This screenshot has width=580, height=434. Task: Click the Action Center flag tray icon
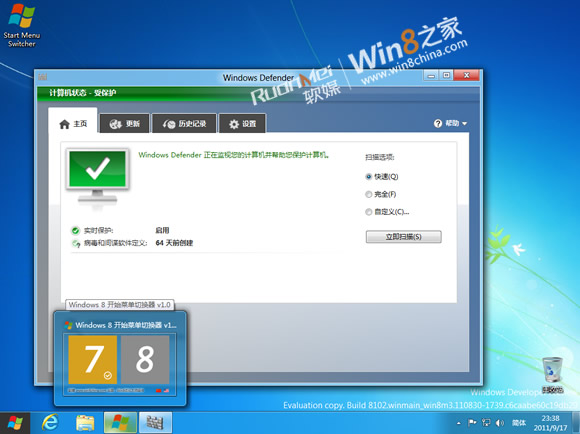coord(472,423)
